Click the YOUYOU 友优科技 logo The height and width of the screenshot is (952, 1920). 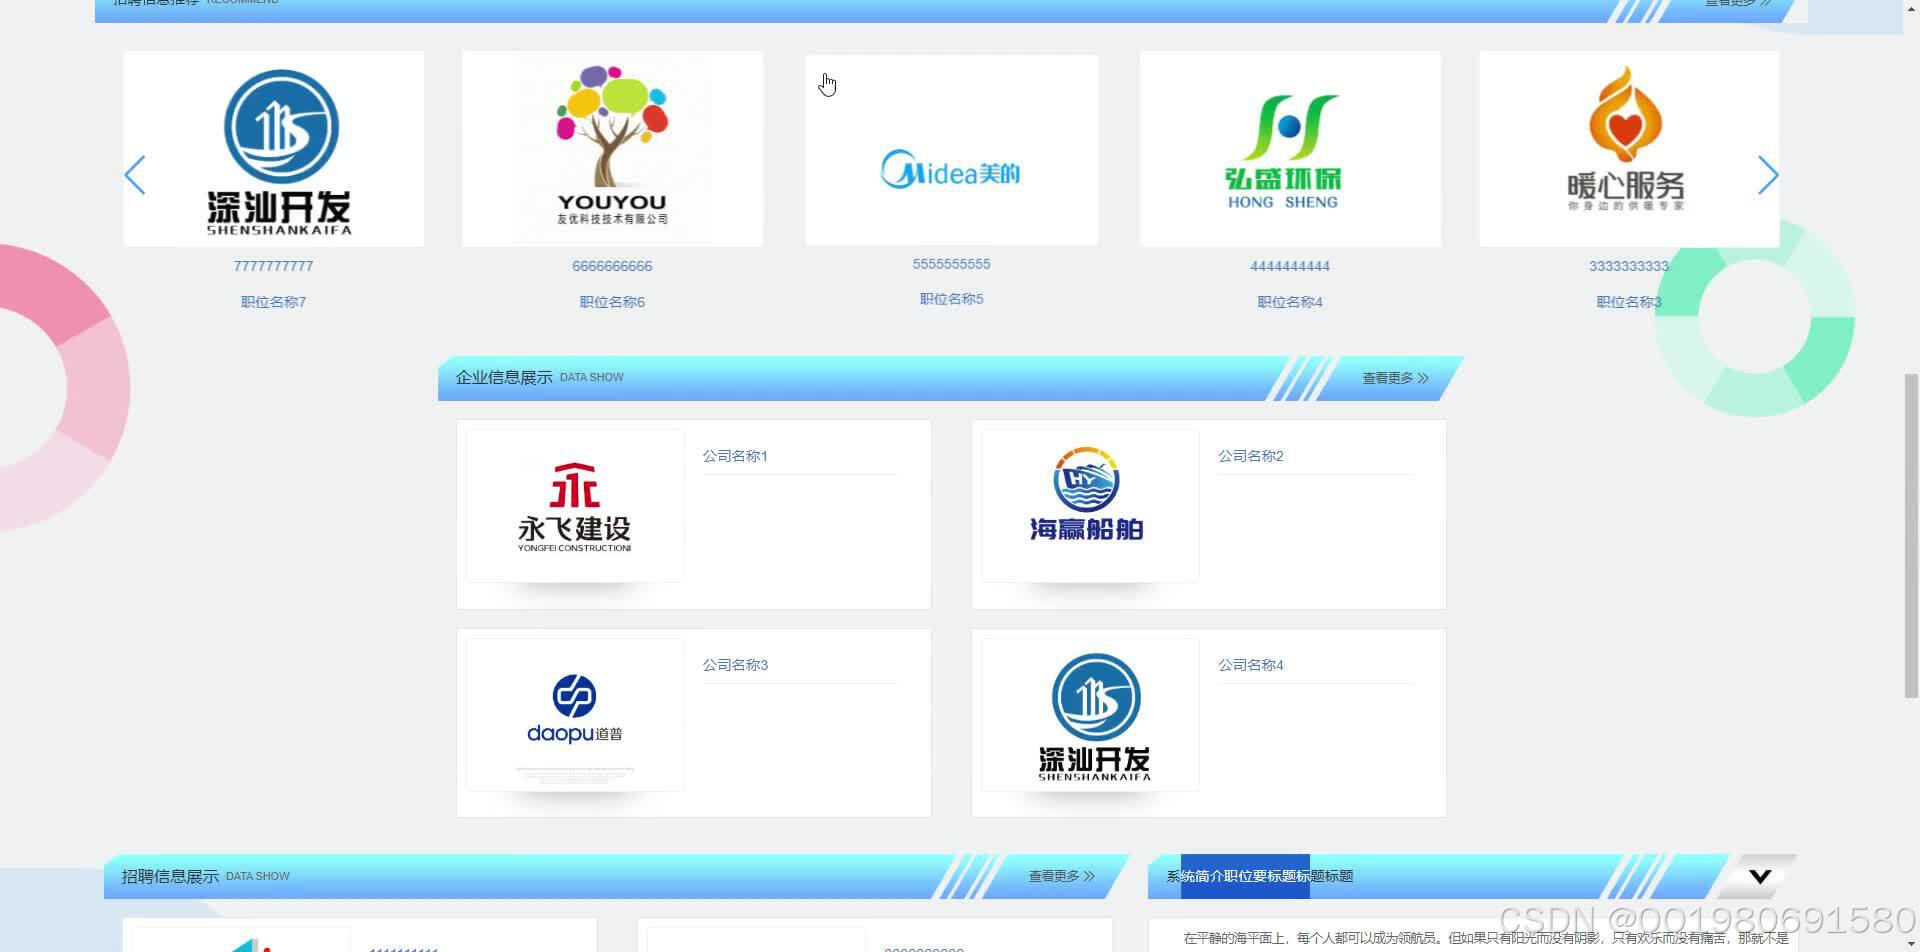pyautogui.click(x=612, y=148)
